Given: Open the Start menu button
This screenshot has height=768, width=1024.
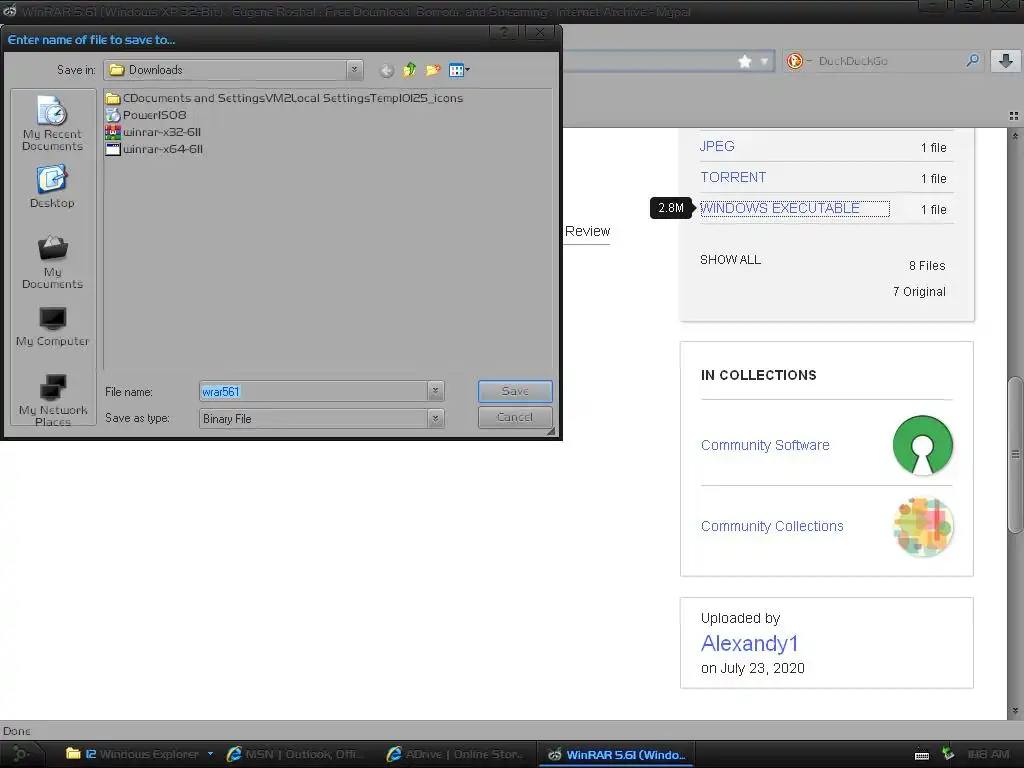Looking at the screenshot, I should pos(20,754).
